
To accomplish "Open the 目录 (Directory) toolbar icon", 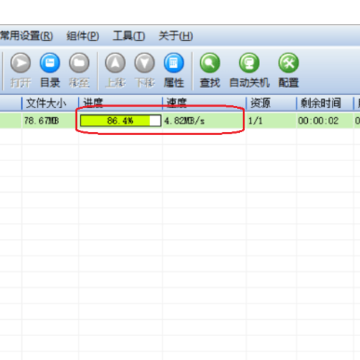I will pyautogui.click(x=50, y=63).
